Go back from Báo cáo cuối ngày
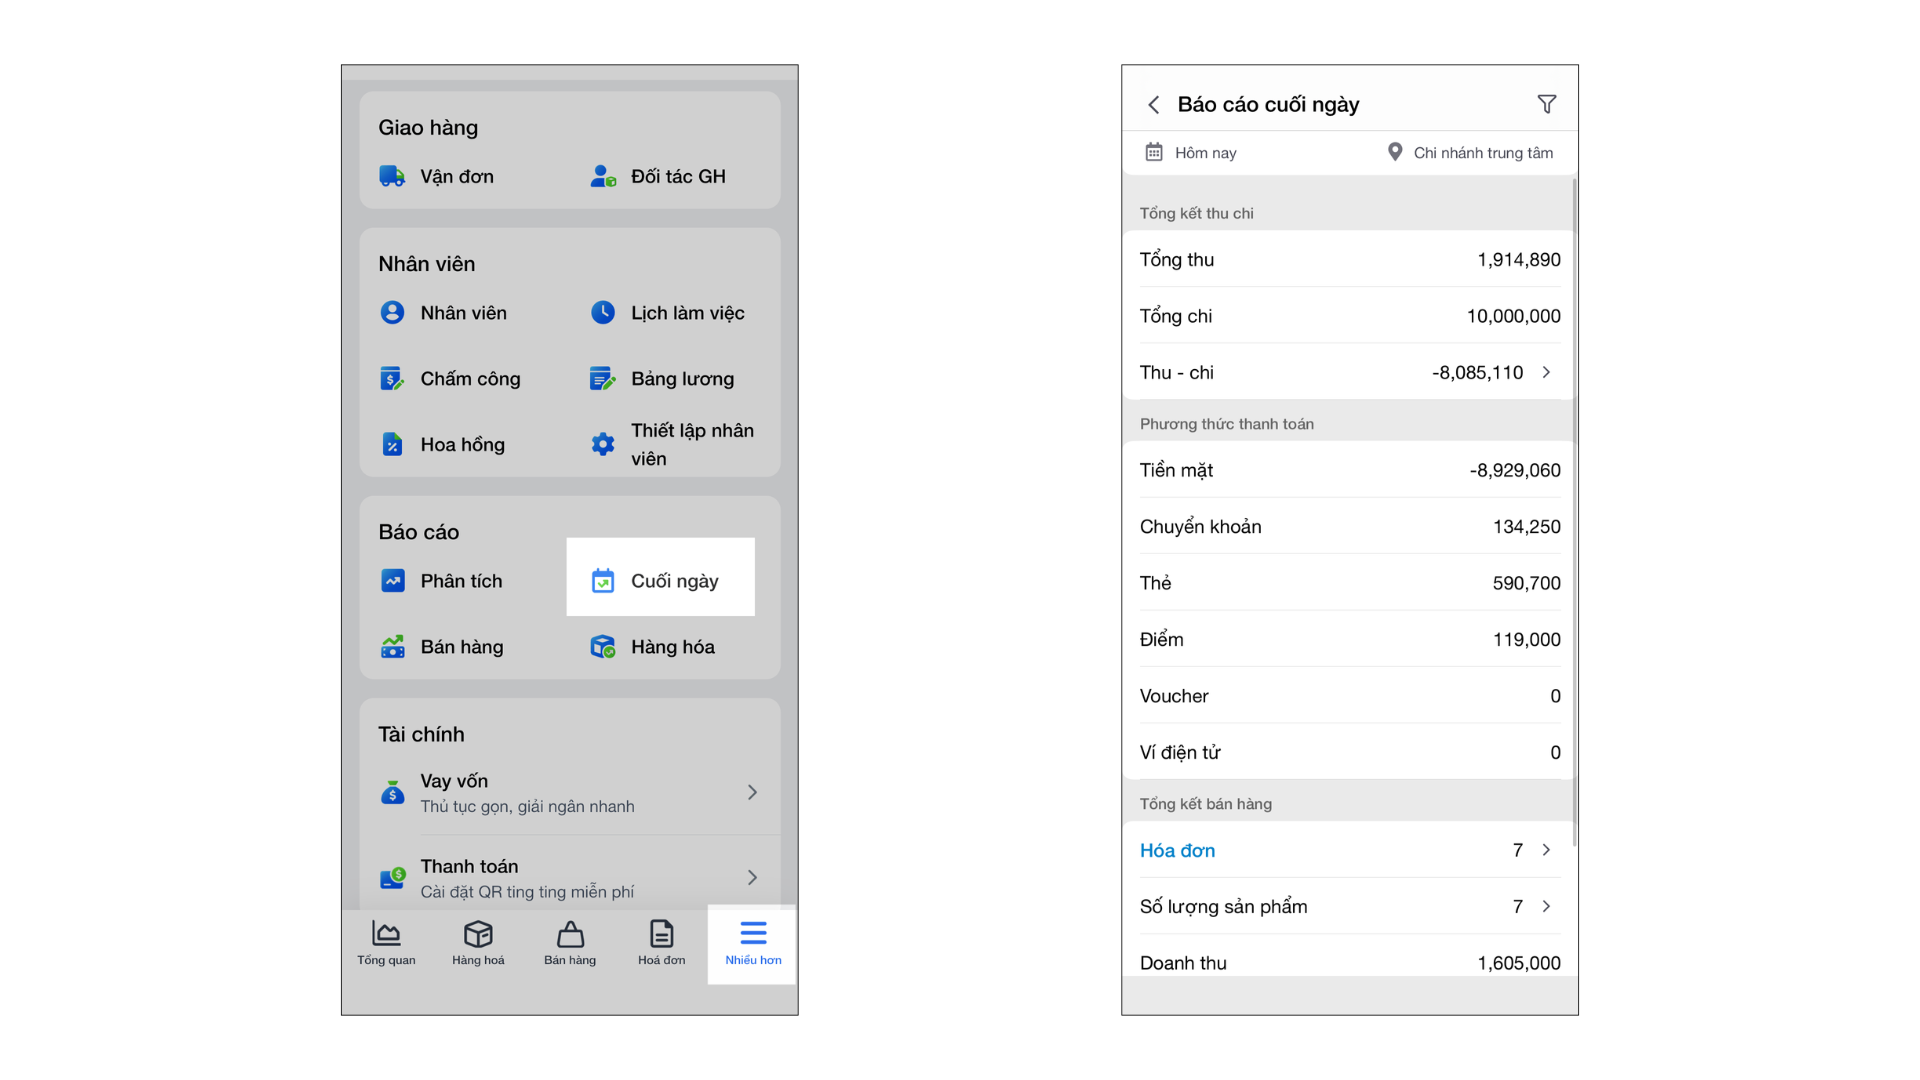This screenshot has width=1920, height=1080. pos(1154,104)
